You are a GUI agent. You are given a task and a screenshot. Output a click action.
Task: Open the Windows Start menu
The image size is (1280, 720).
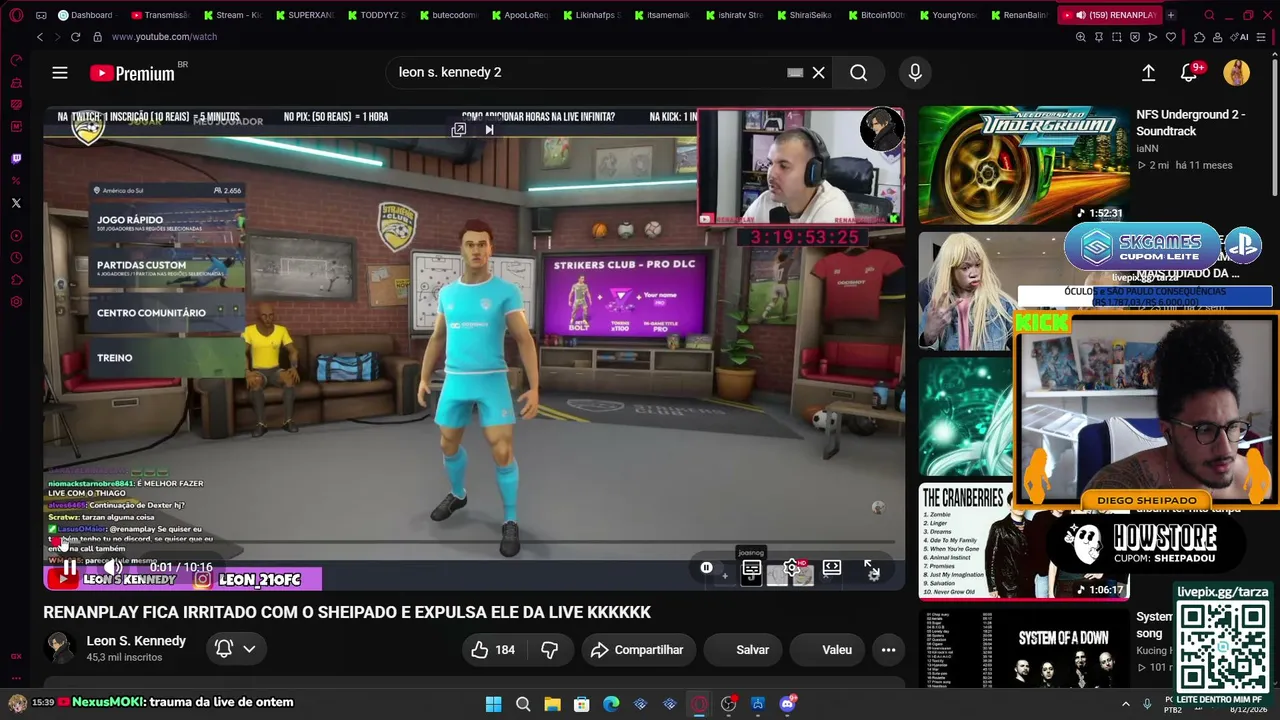coord(493,704)
